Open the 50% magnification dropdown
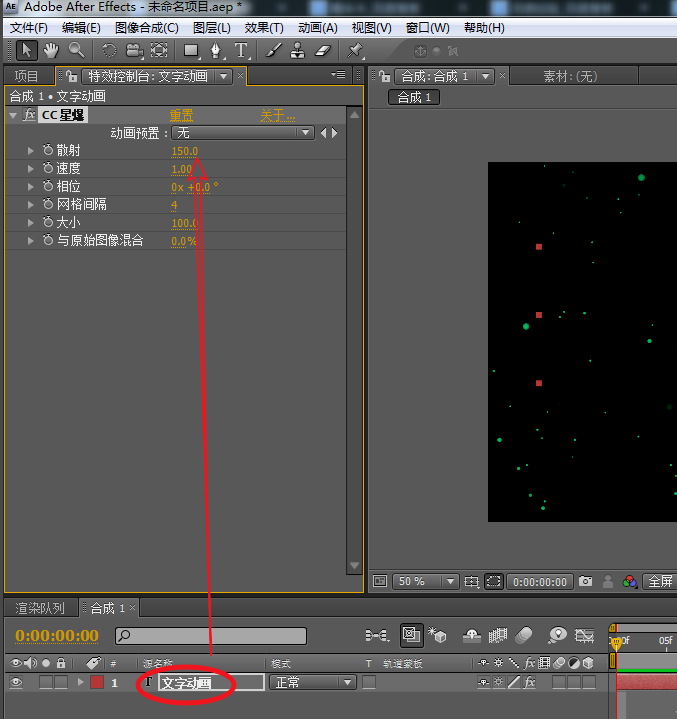This screenshot has width=677, height=719. (426, 581)
